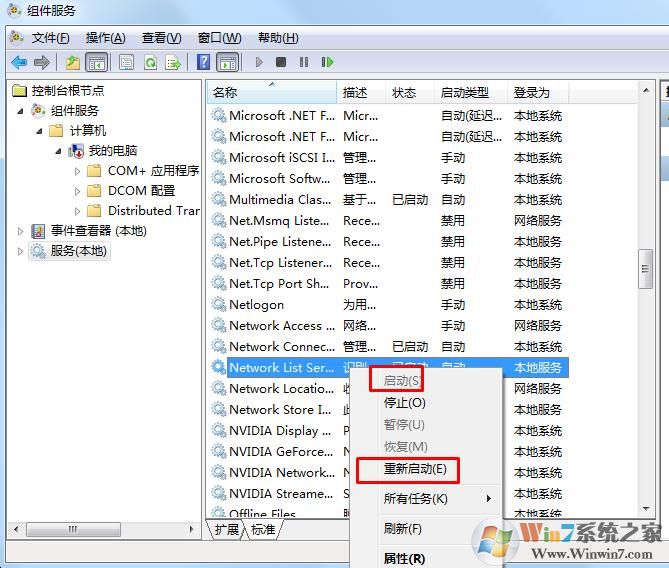Click the gear icon beside Netlogon
The width and height of the screenshot is (669, 568).
[219, 304]
